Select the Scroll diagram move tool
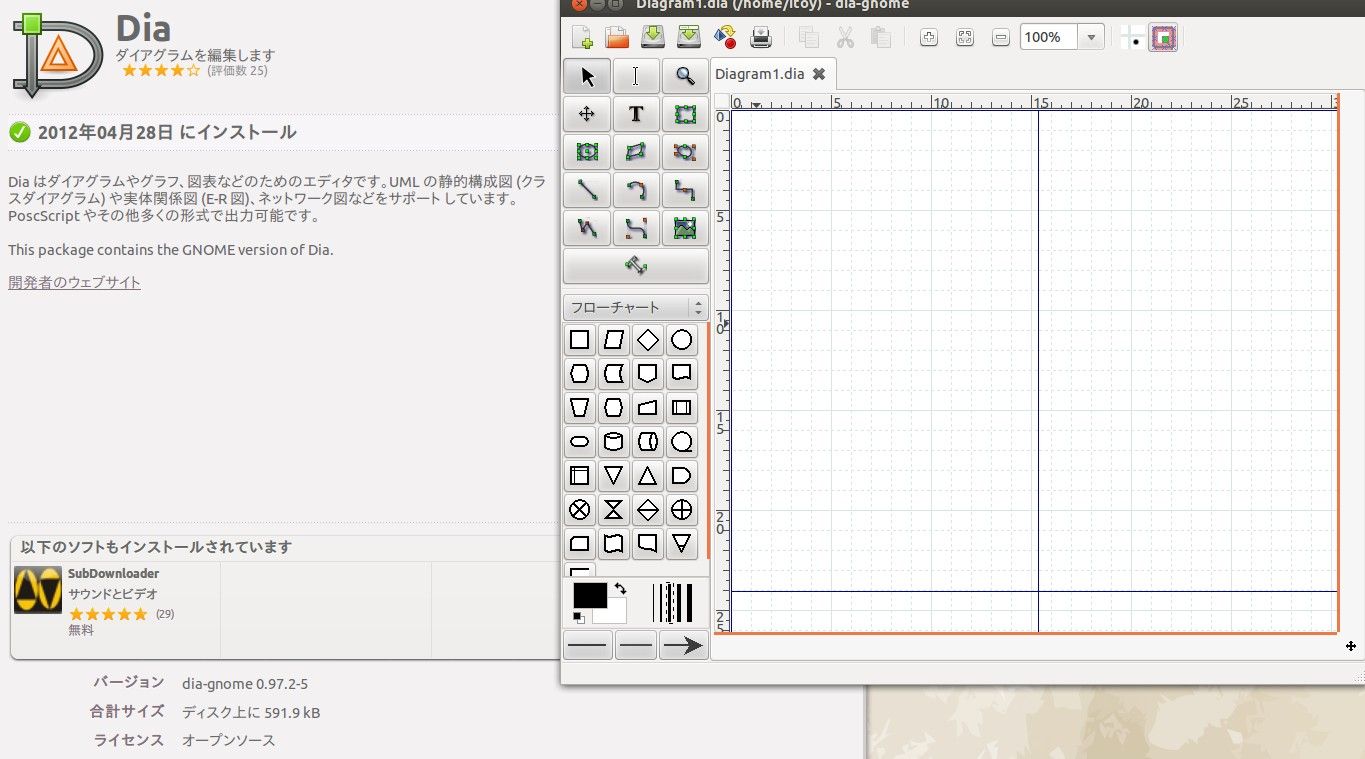Image resolution: width=1365 pixels, height=759 pixels. pyautogui.click(x=587, y=114)
